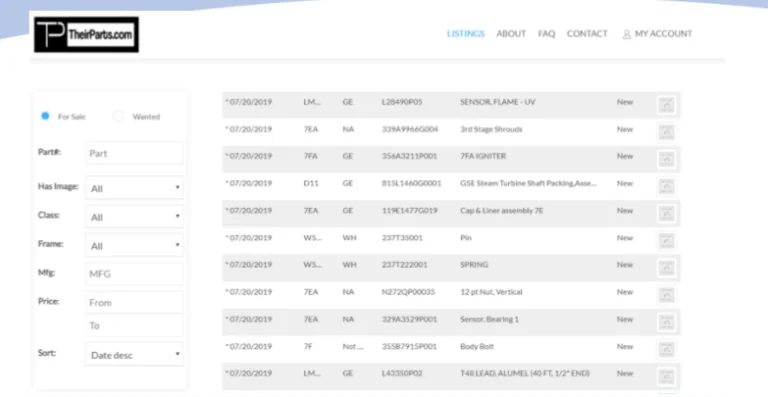
Task: Focus the Part# input field
Action: point(134,153)
